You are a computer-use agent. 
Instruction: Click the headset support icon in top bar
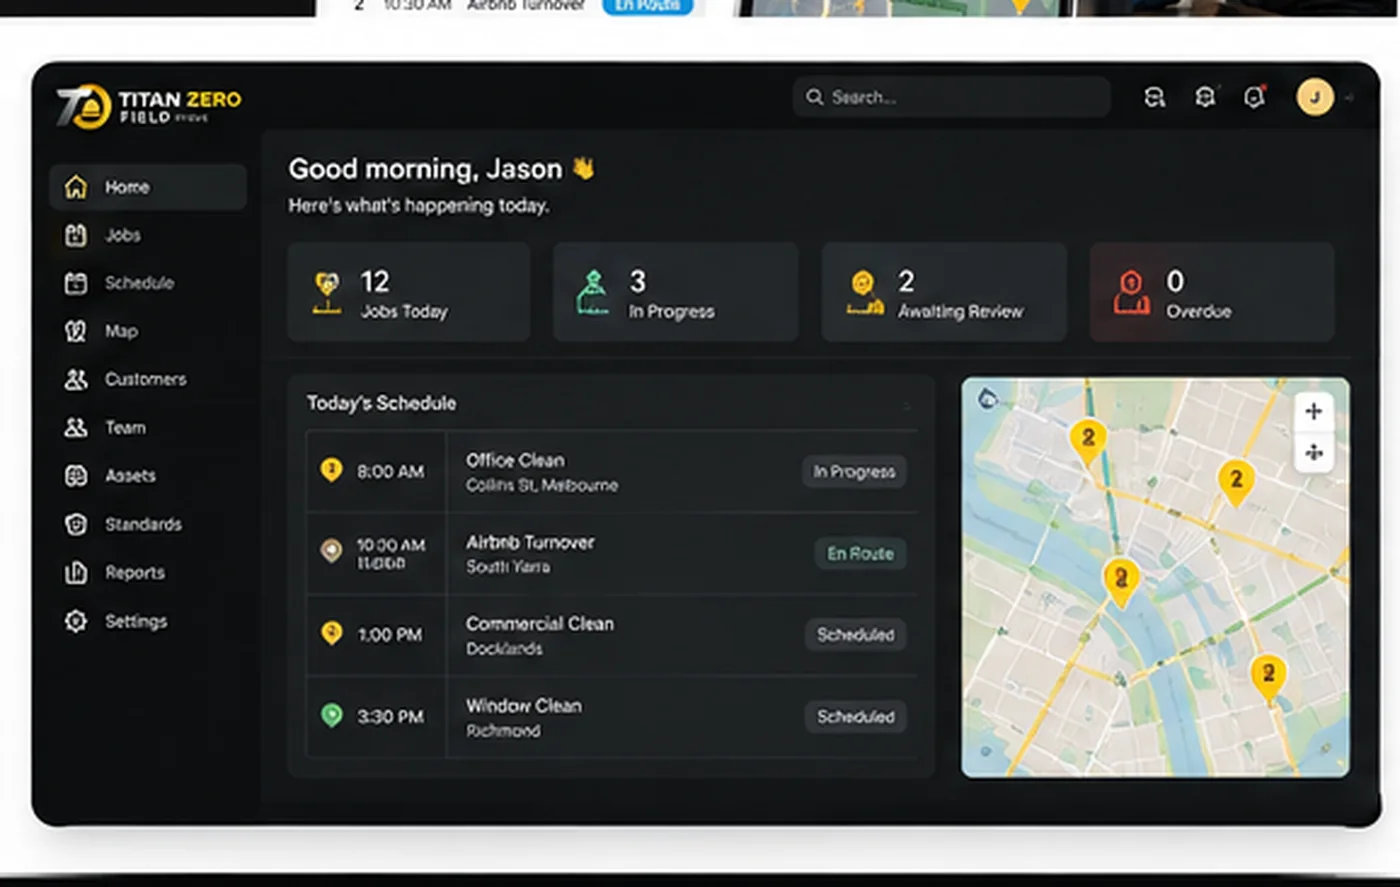pos(1154,97)
